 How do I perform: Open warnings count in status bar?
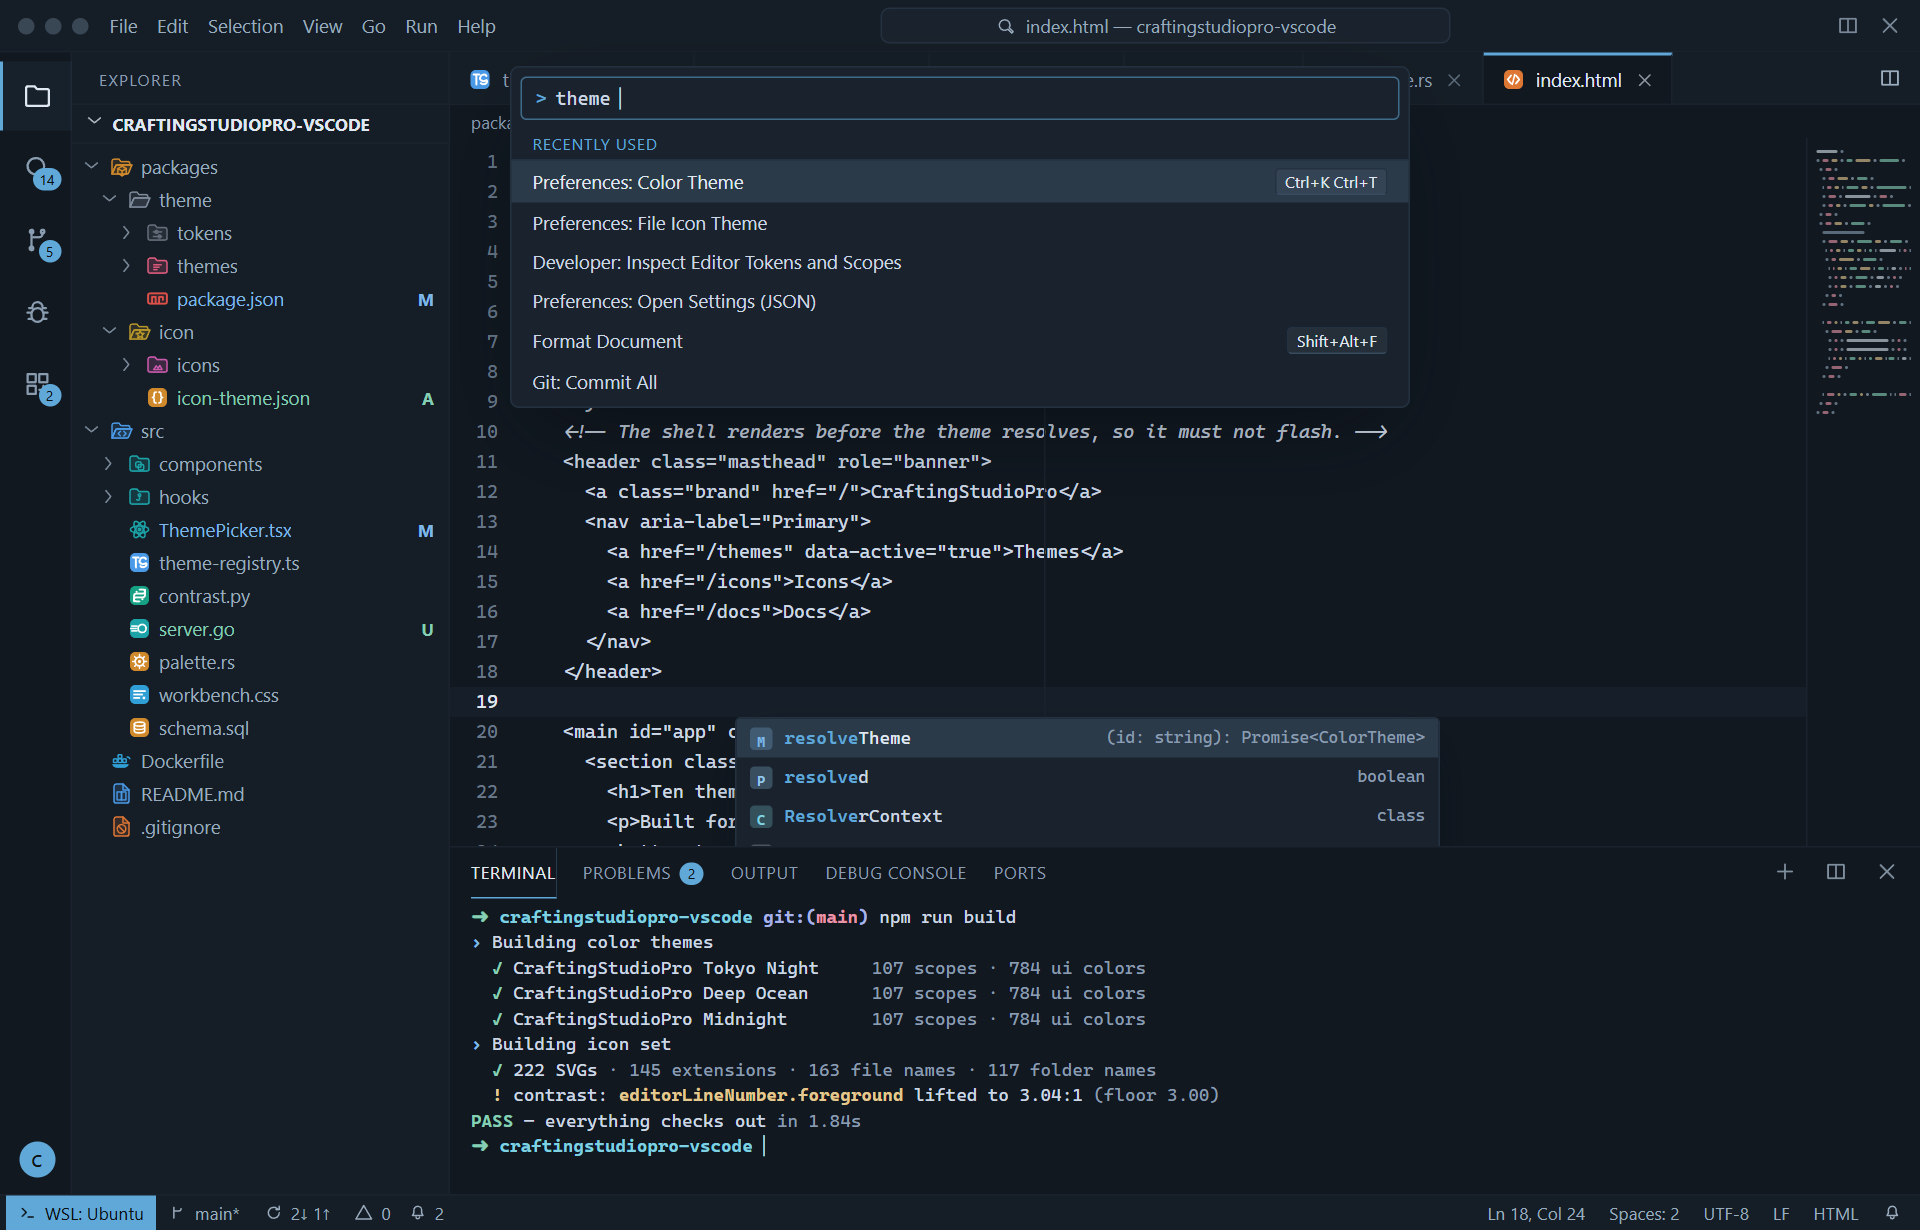coord(372,1213)
